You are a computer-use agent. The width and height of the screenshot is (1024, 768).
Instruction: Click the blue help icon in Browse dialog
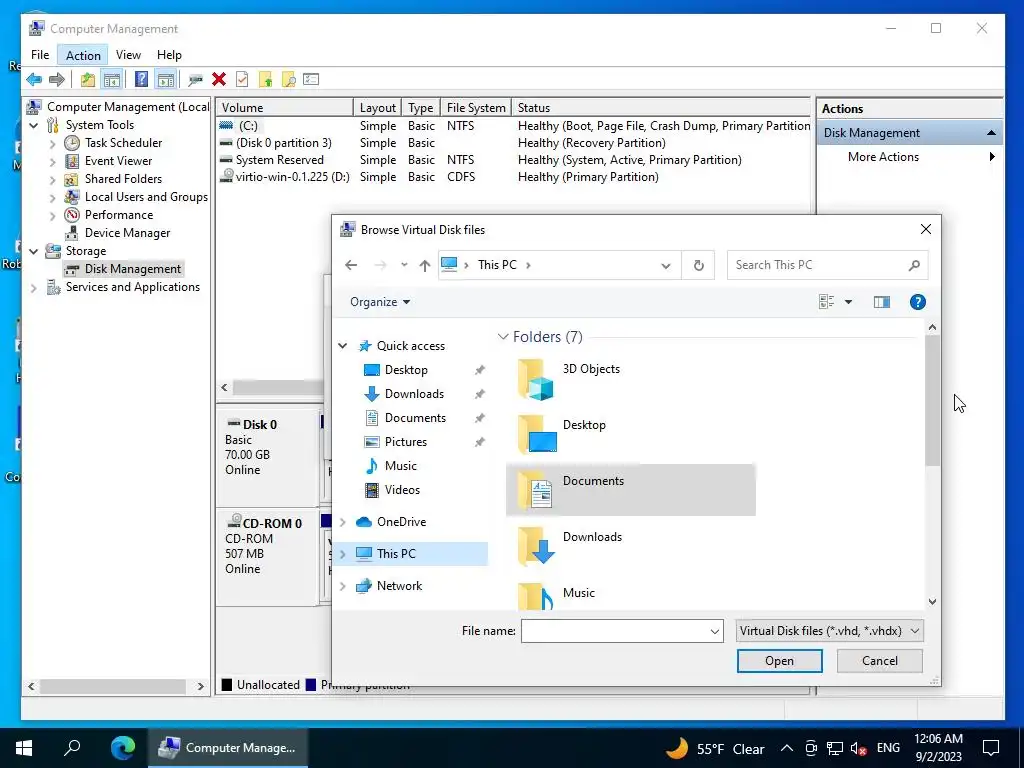click(918, 302)
